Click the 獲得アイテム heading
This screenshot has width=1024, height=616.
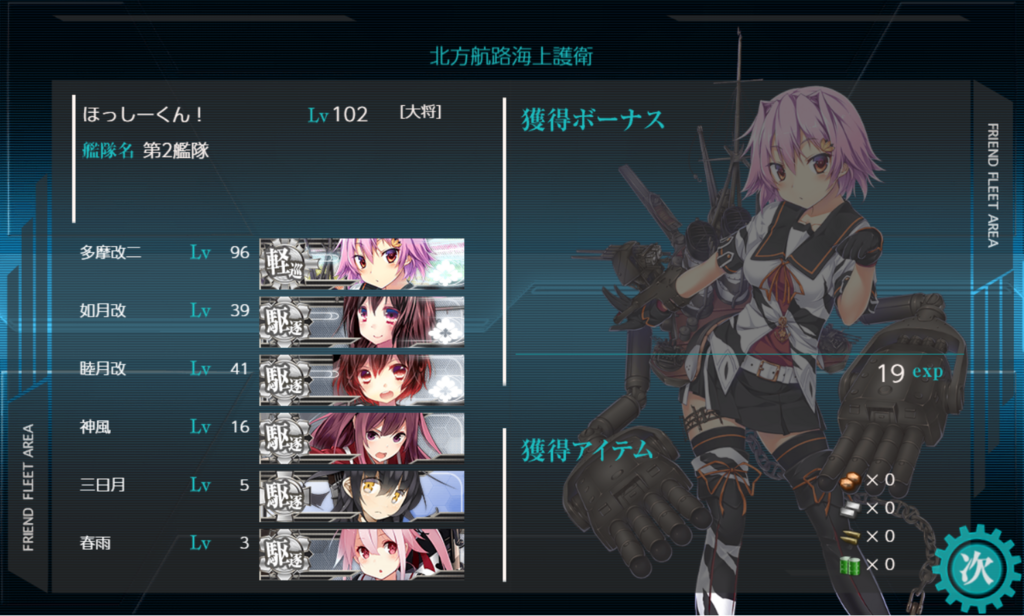click(587, 450)
